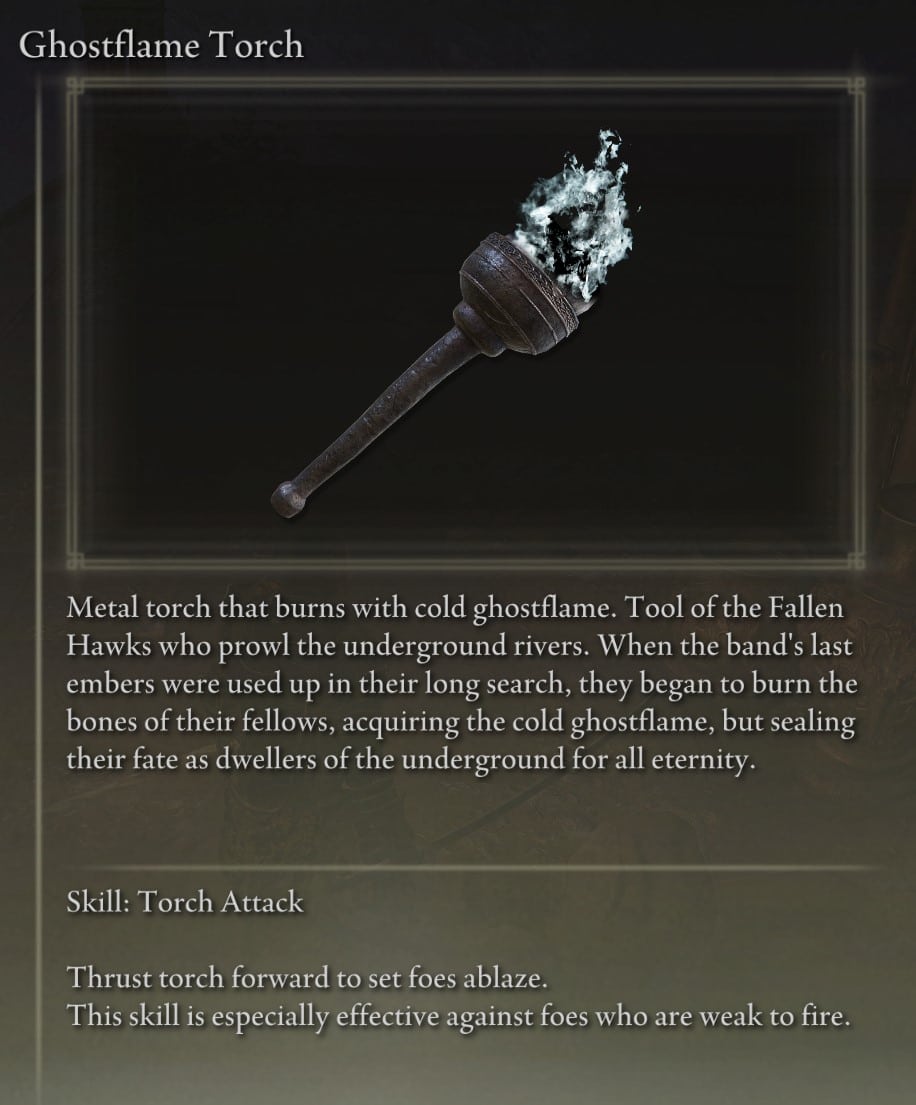Click the 'embers were used up' text line
Image resolution: width=916 pixels, height=1105 pixels.
(462, 684)
